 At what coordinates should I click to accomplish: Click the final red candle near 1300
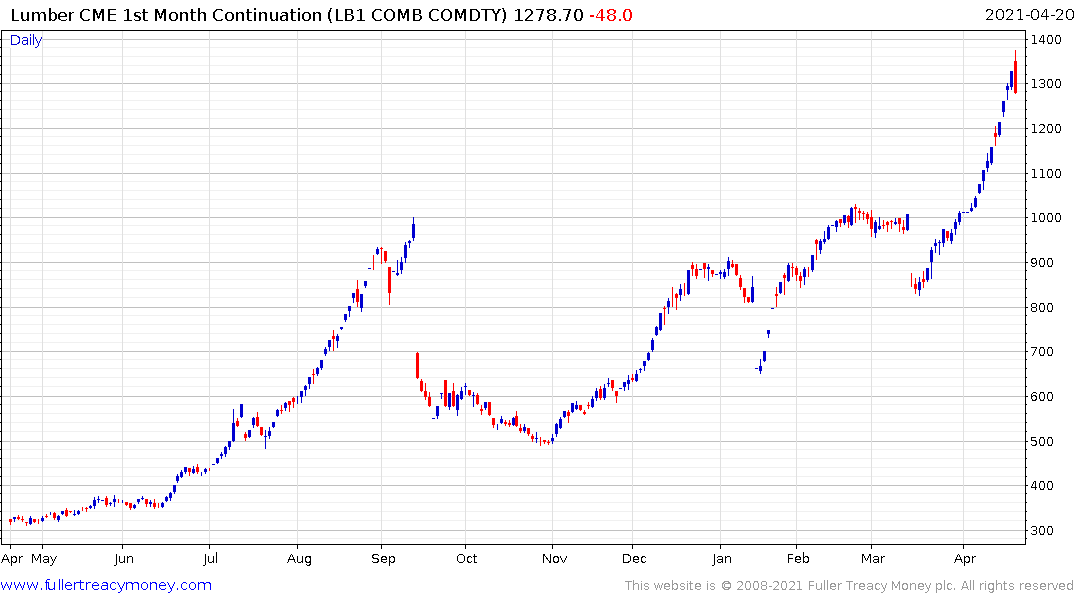[1015, 73]
